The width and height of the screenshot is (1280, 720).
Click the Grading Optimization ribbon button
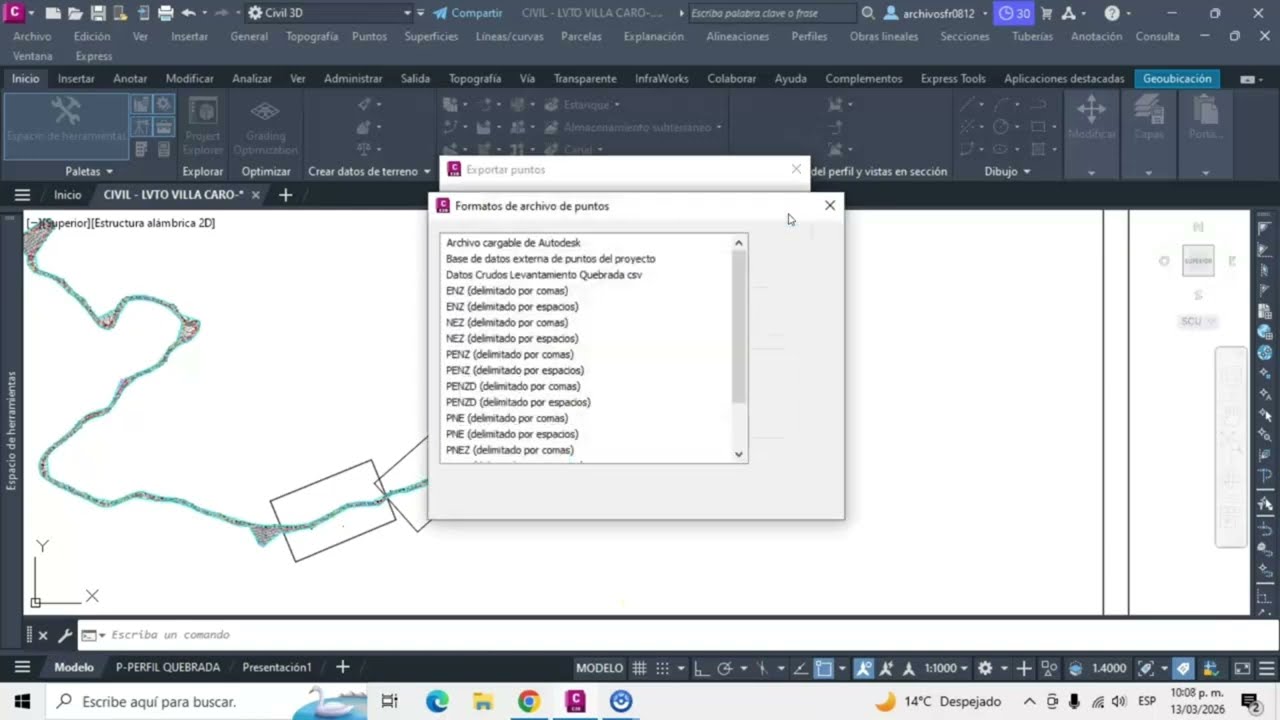(x=265, y=125)
